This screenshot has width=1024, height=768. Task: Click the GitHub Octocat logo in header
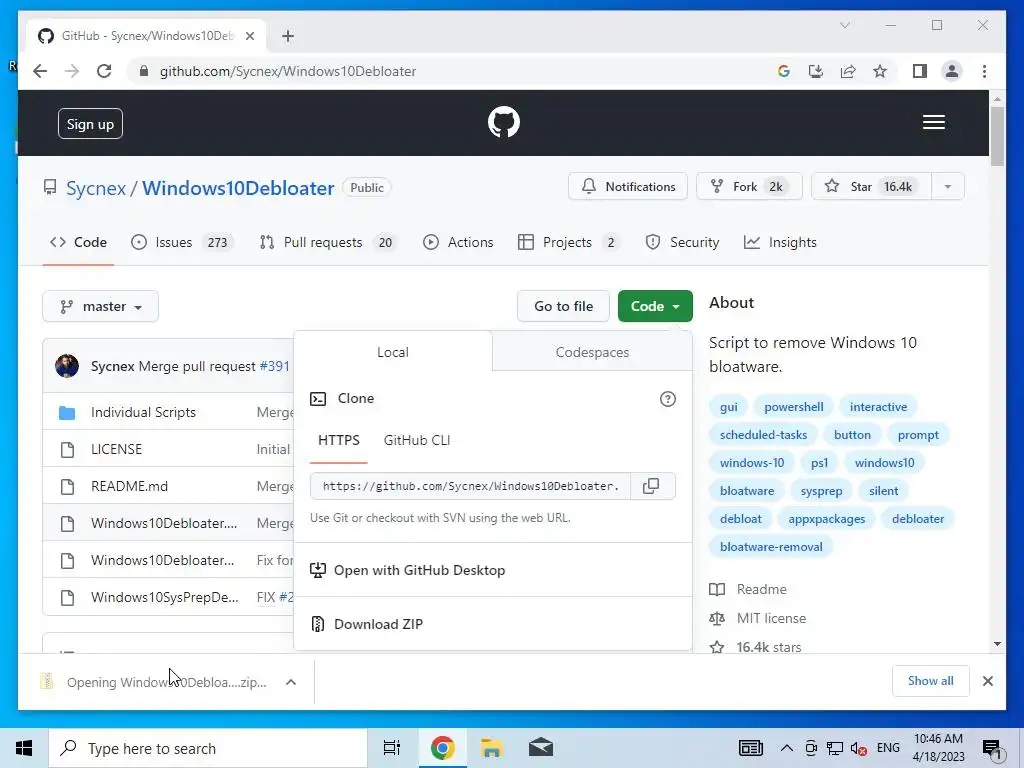(x=504, y=122)
